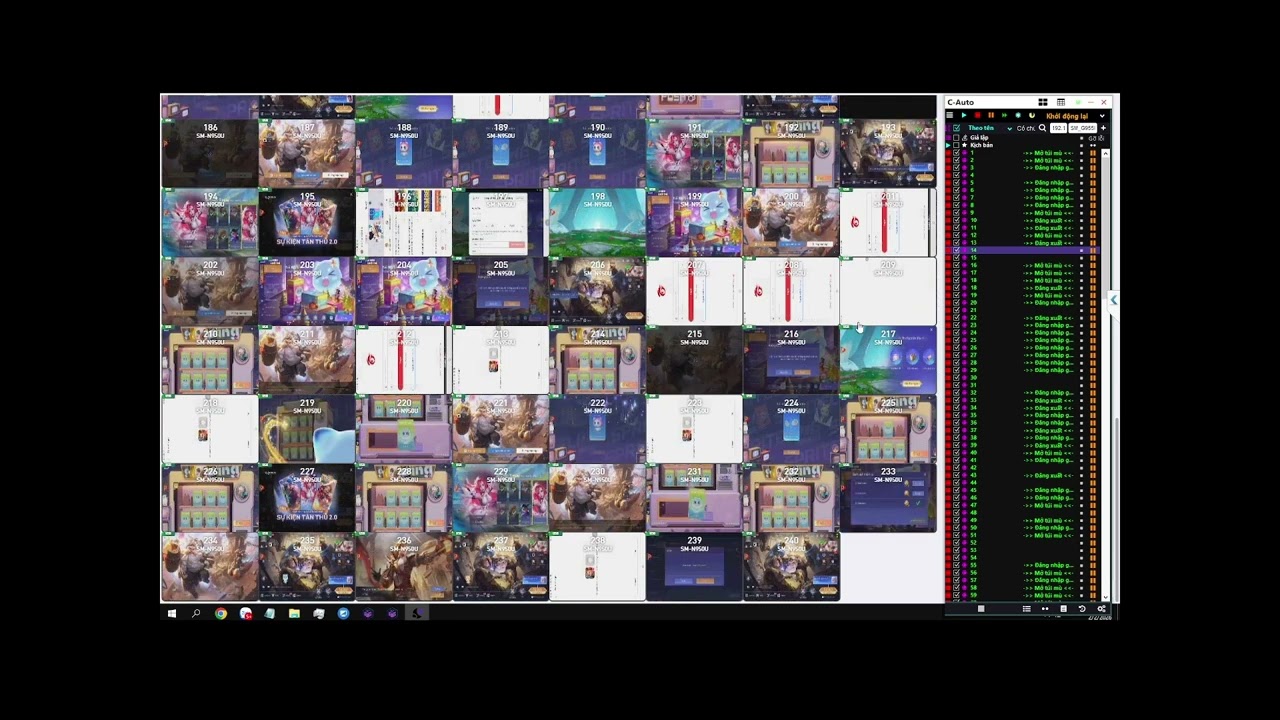Click the cyan hexagon icon in C-Auto toolbar
1280x720 pixels.
pos(1018,115)
